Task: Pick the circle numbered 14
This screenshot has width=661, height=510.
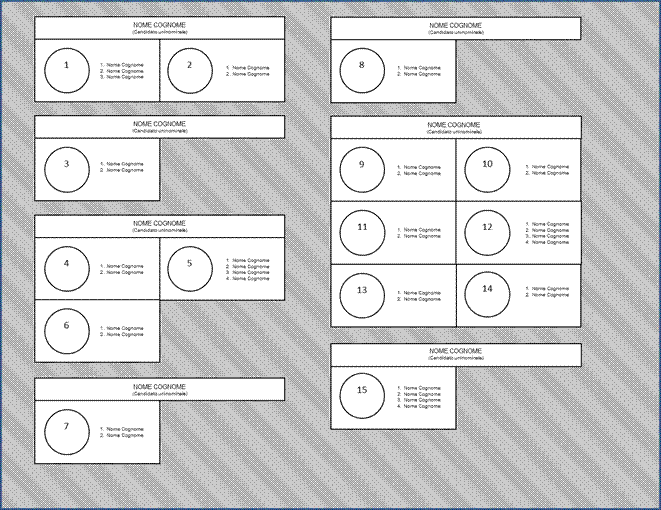Action: 487,295
